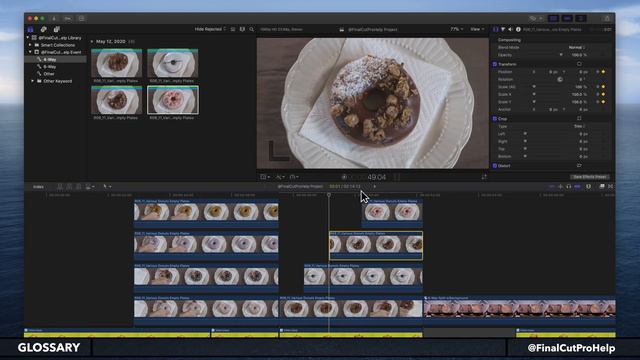Image resolution: width=640 pixels, height=360 pixels.
Task: Click the timeline playhead marker
Action: 329,195
